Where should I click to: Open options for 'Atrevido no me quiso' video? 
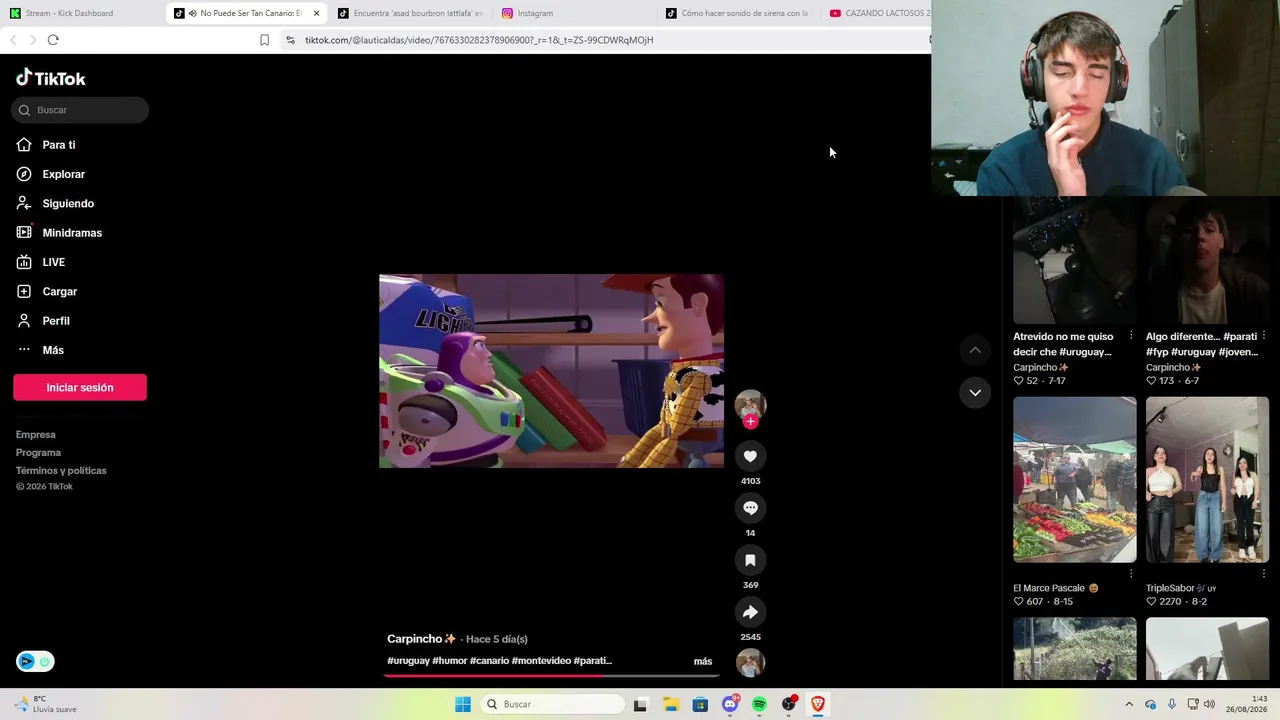pos(1131,336)
